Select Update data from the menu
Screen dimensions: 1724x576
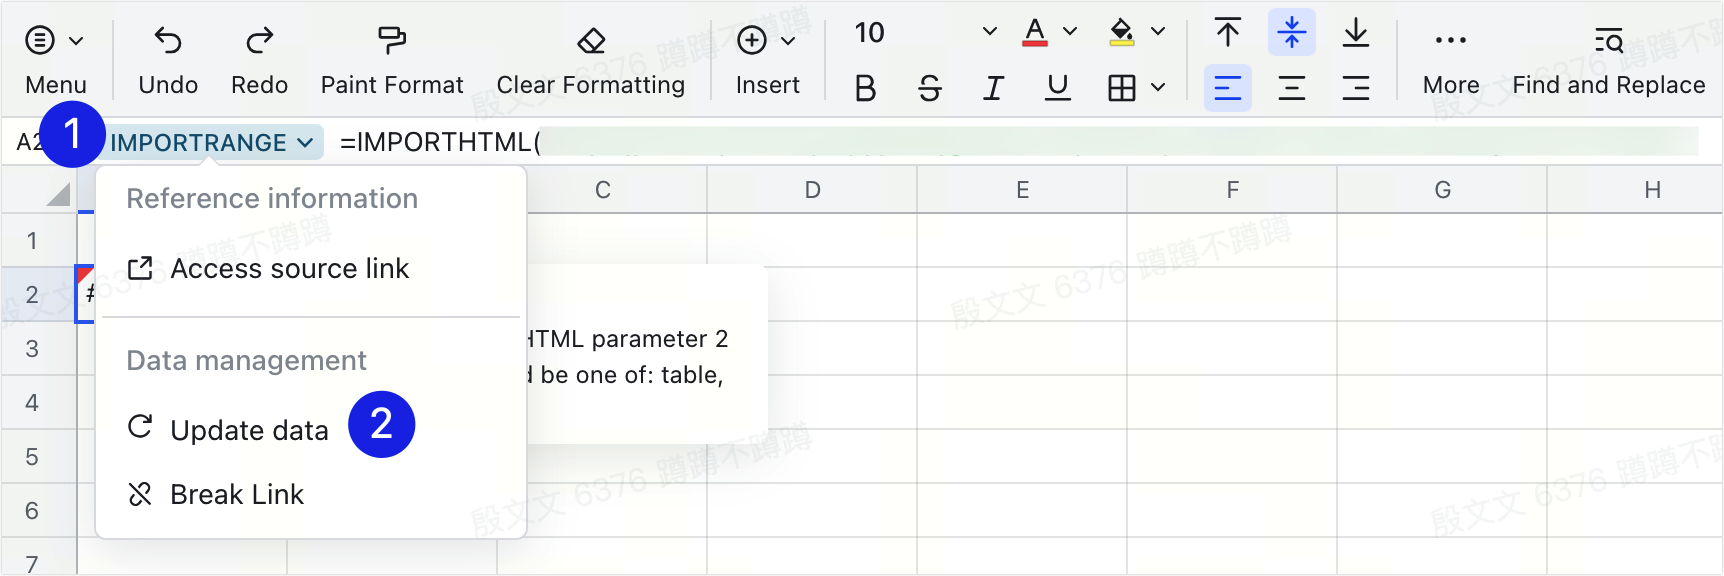pyautogui.click(x=249, y=430)
